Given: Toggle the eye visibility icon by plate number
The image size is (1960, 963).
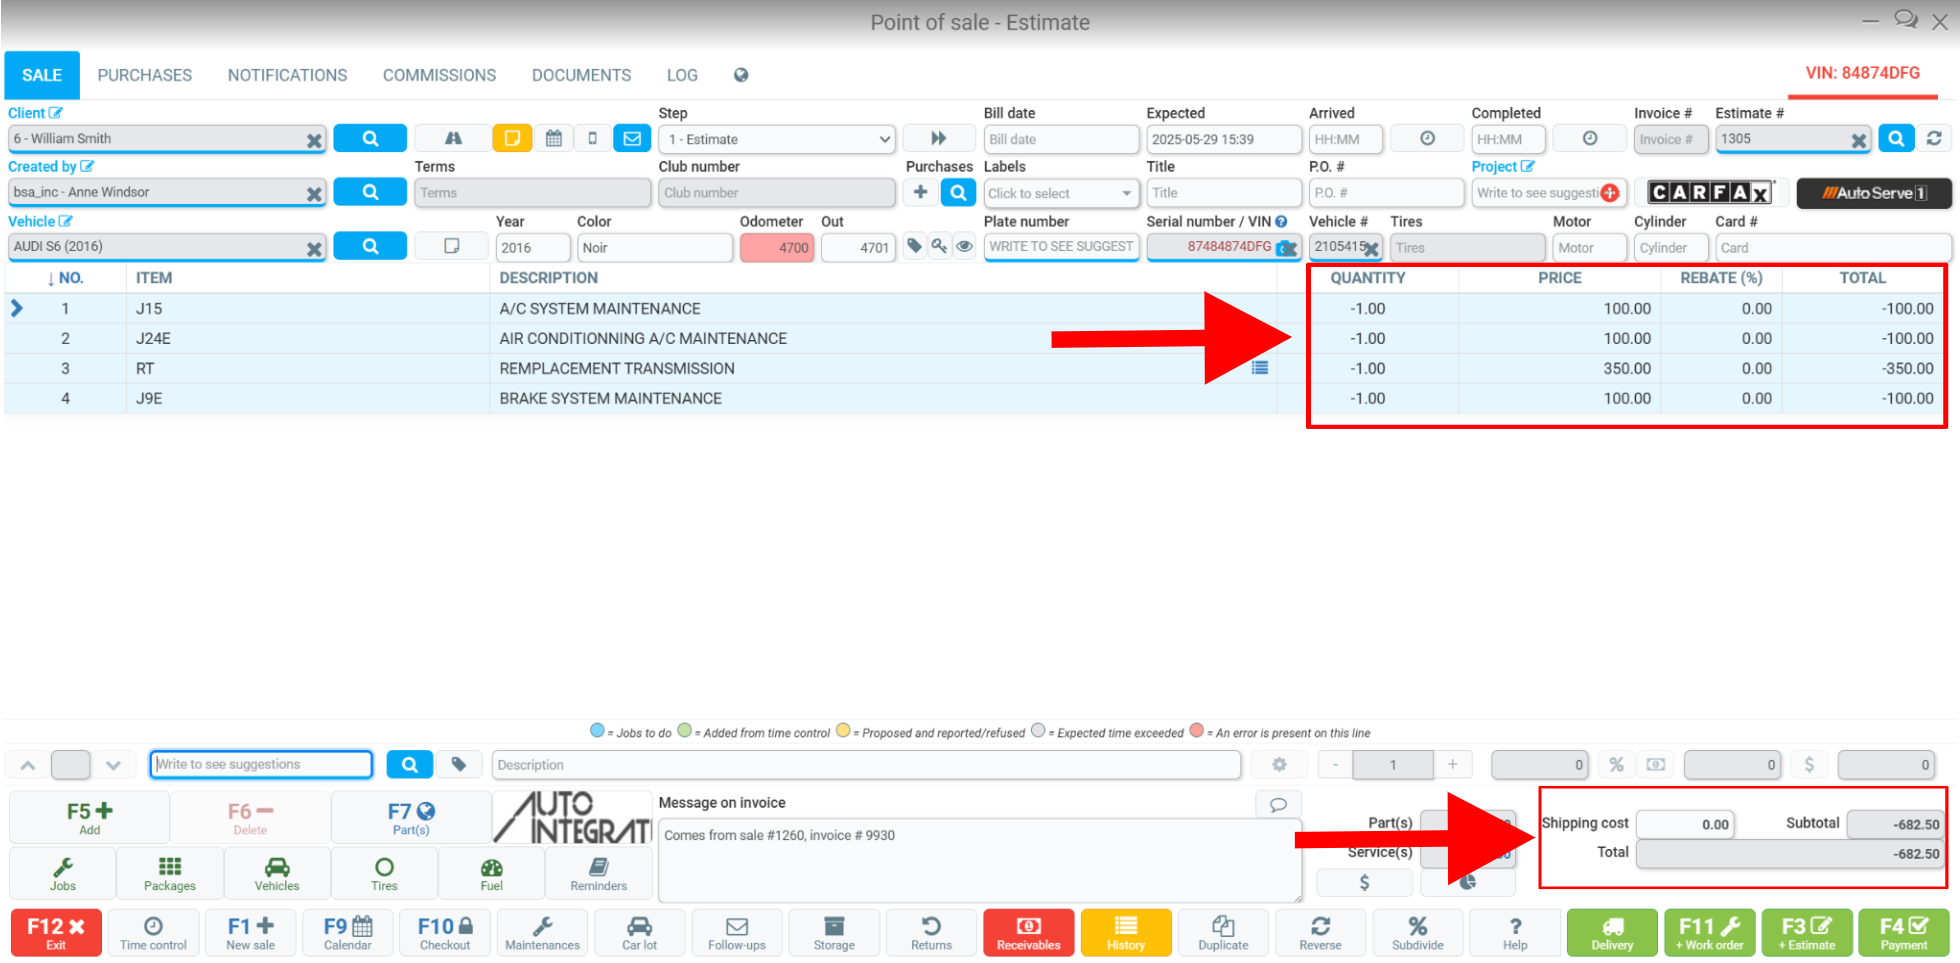Looking at the screenshot, I should coord(964,246).
